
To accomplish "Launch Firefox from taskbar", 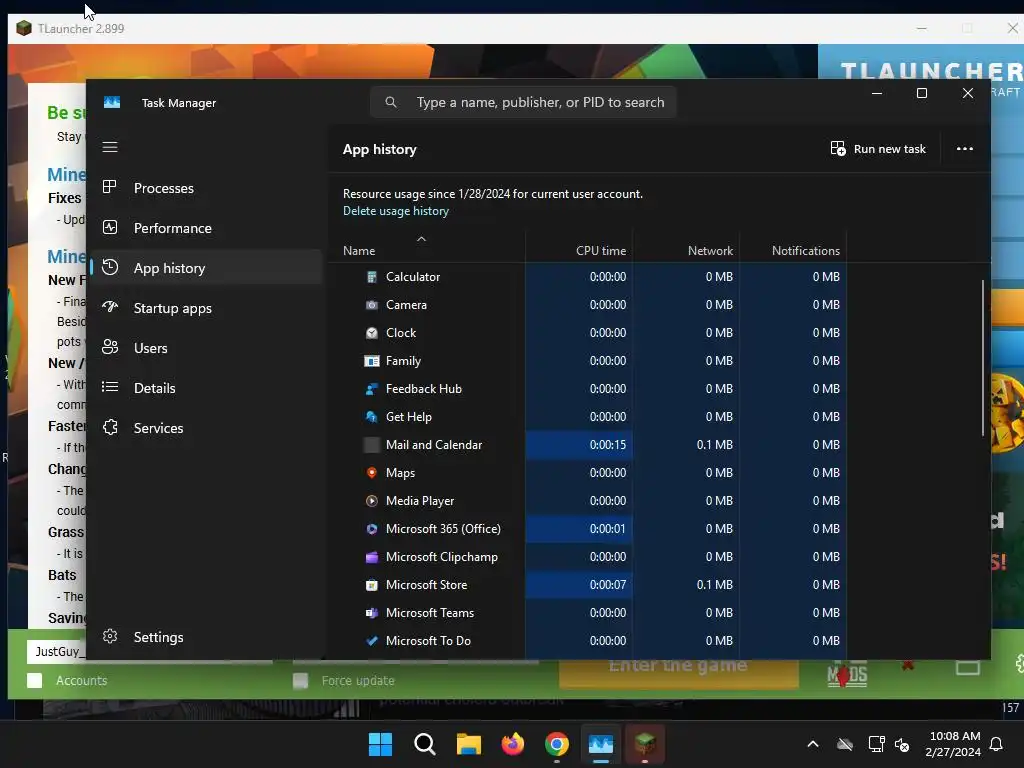I will coord(513,744).
